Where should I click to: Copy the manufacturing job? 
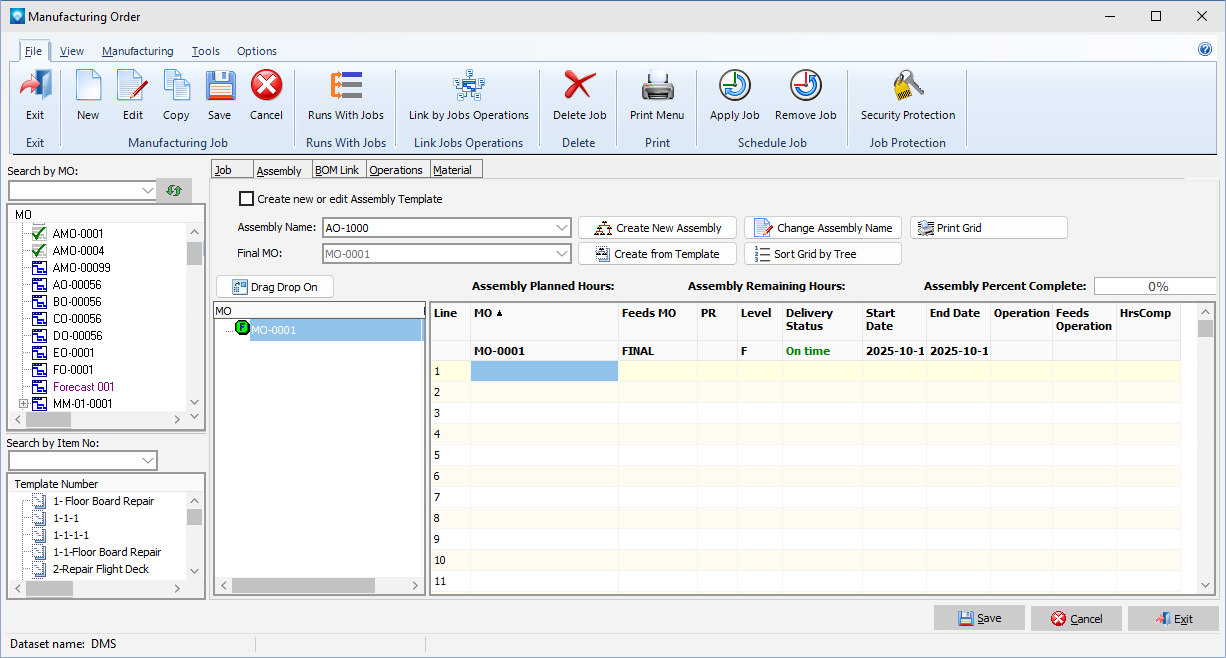pos(176,86)
